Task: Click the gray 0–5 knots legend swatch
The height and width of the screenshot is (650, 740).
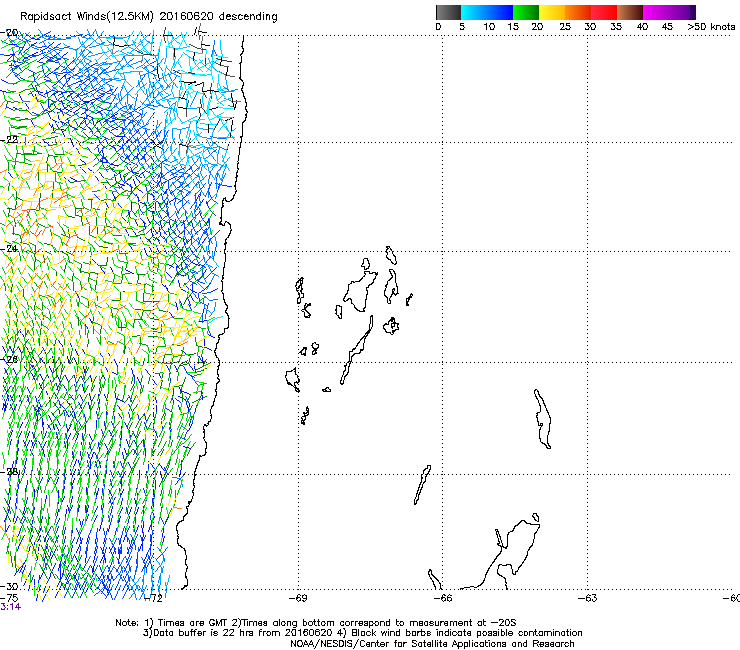Action: coord(449,12)
